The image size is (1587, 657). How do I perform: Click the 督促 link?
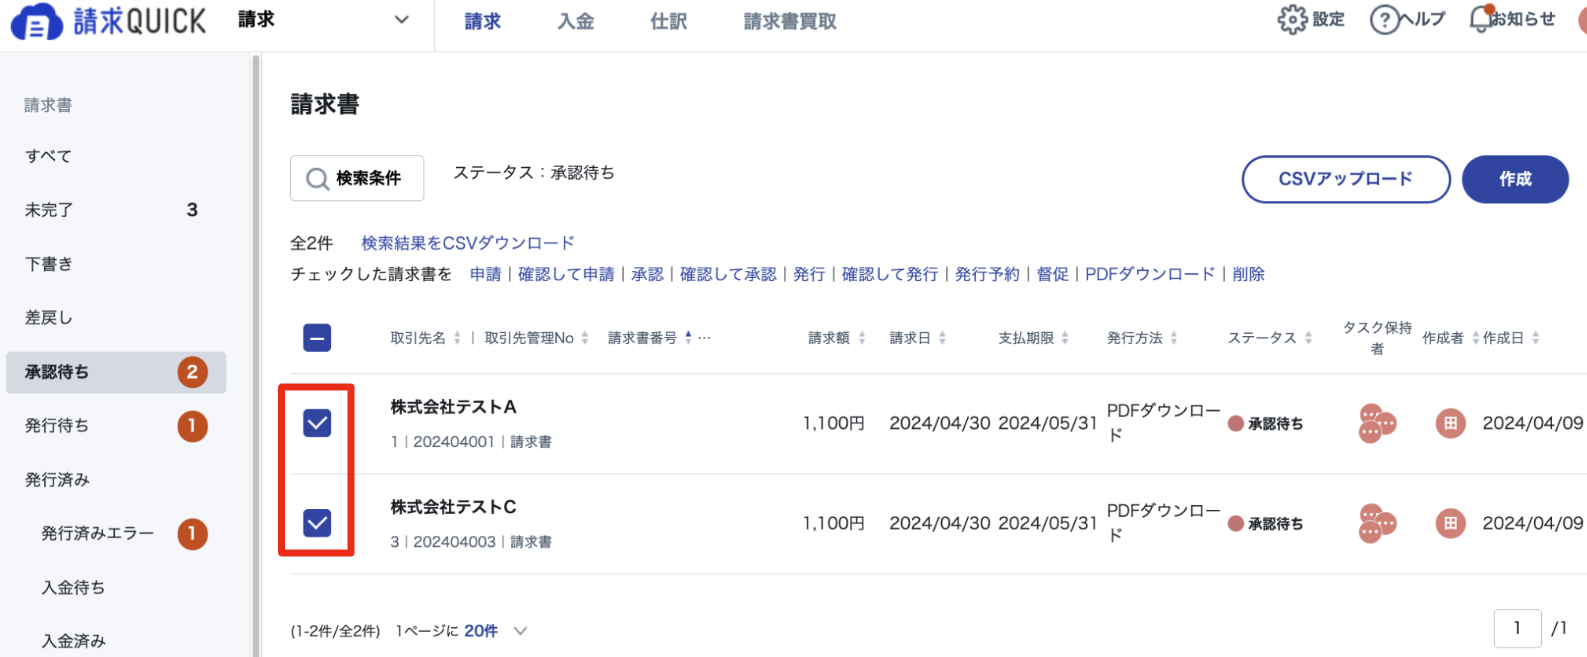click(1052, 274)
